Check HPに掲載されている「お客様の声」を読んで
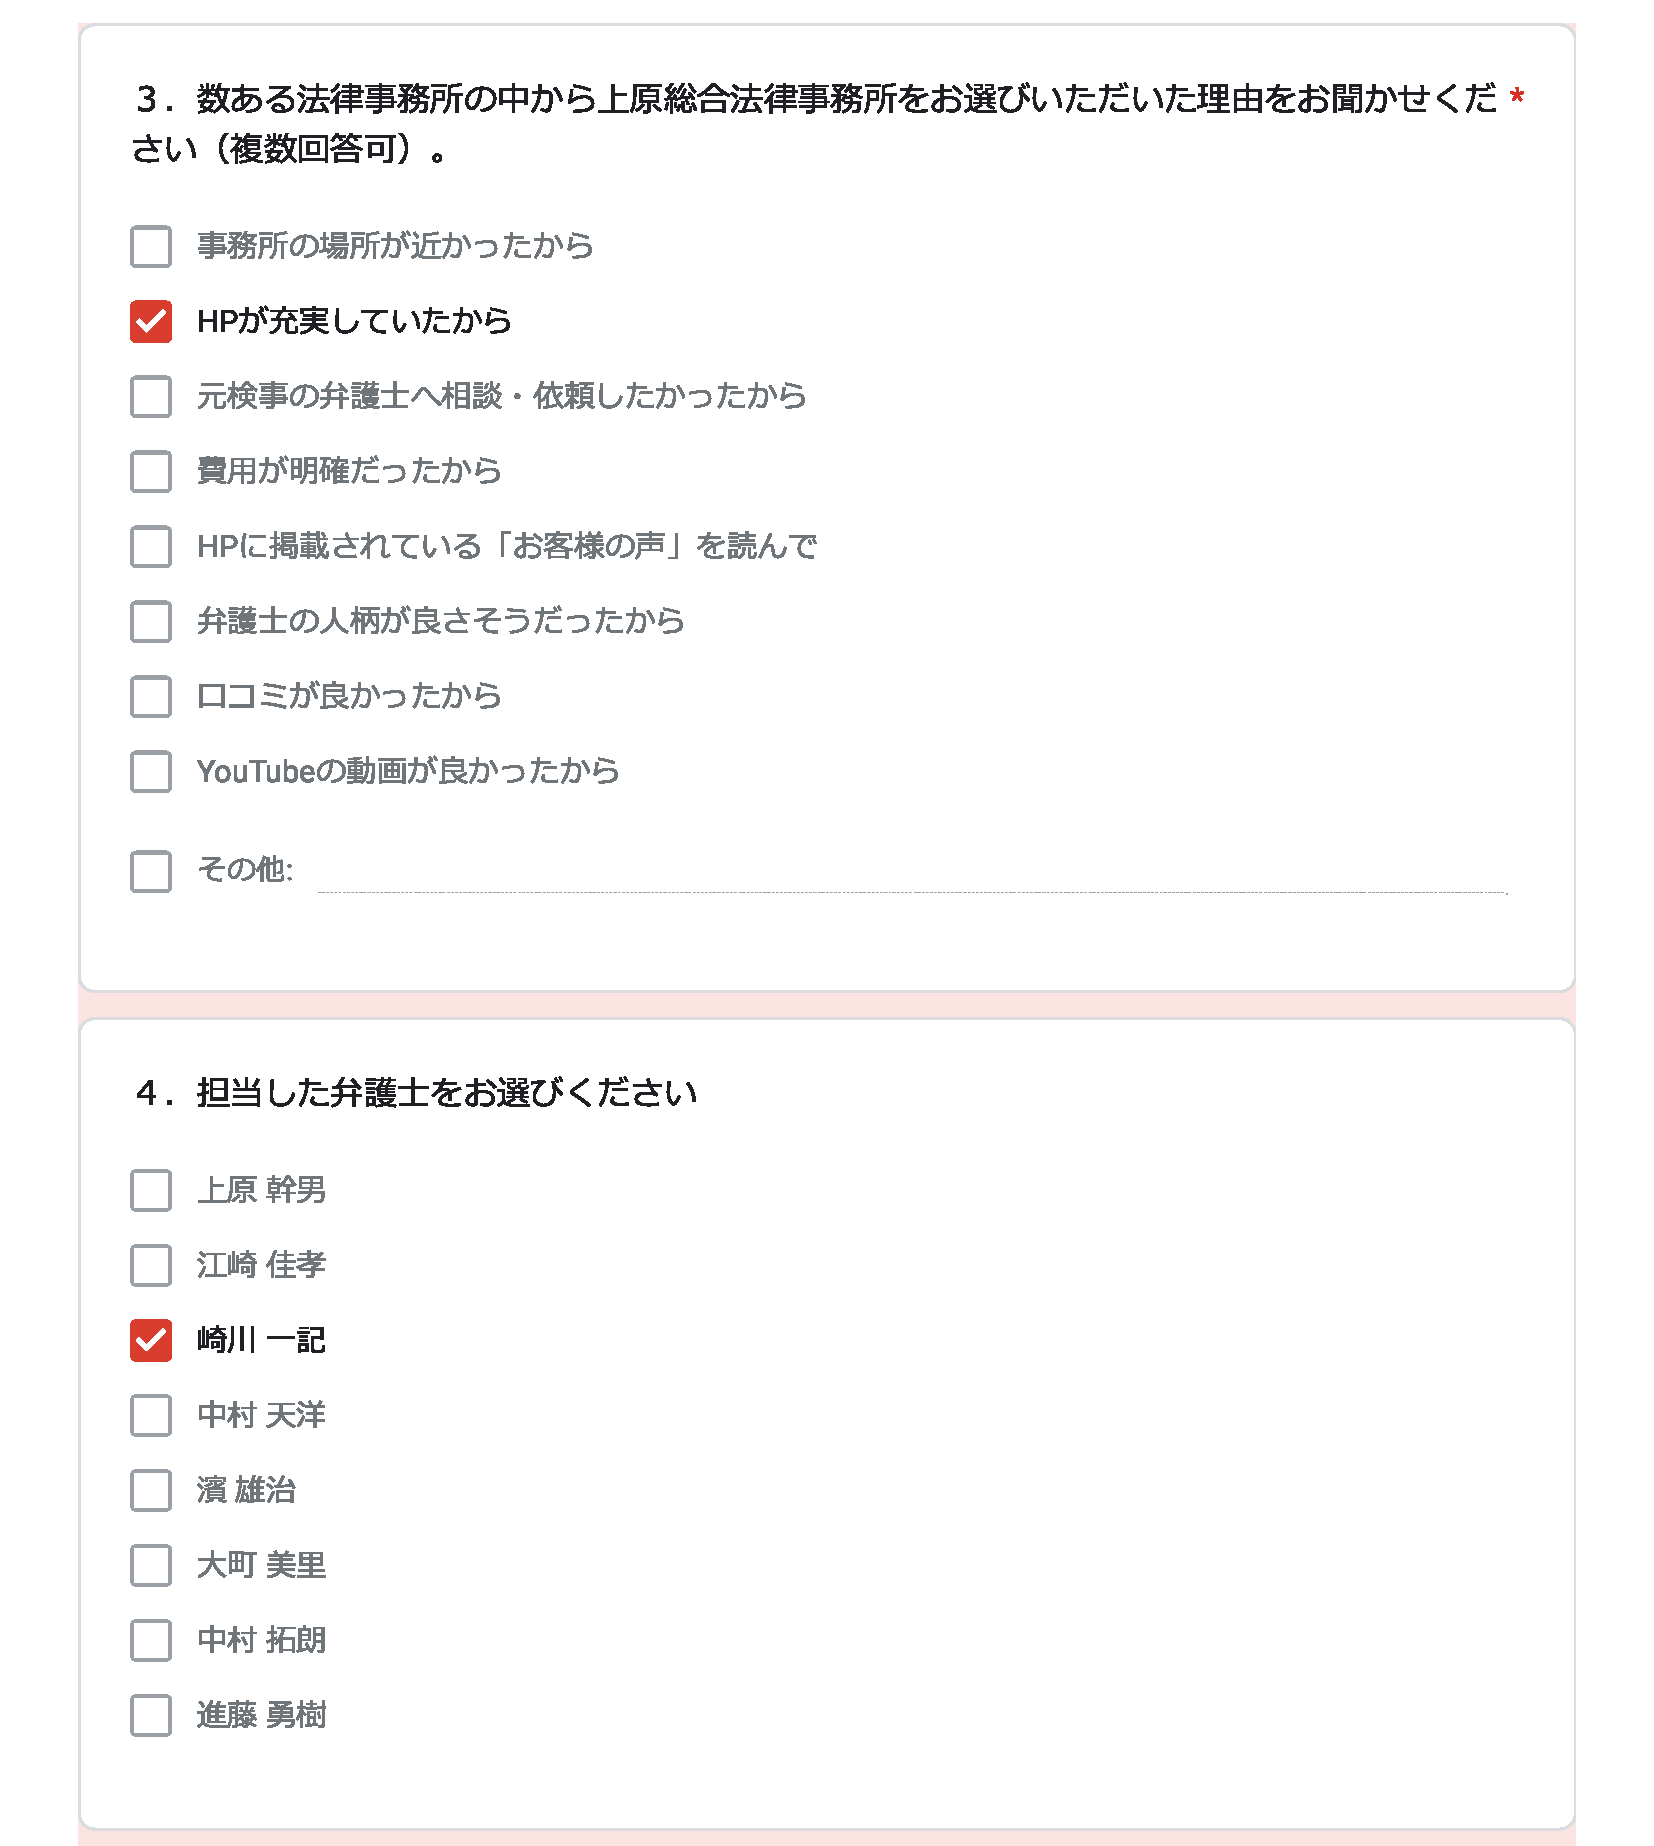Image resolution: width=1654 pixels, height=1846 pixels. [151, 546]
